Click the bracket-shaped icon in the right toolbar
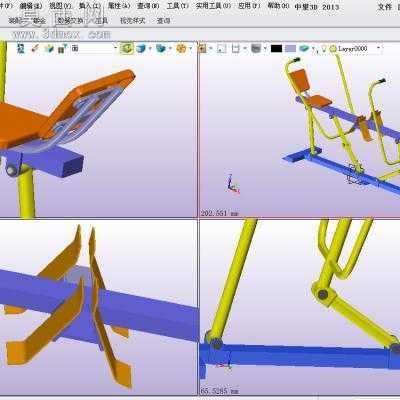Screen dimensions: 400x400 tap(236, 49)
